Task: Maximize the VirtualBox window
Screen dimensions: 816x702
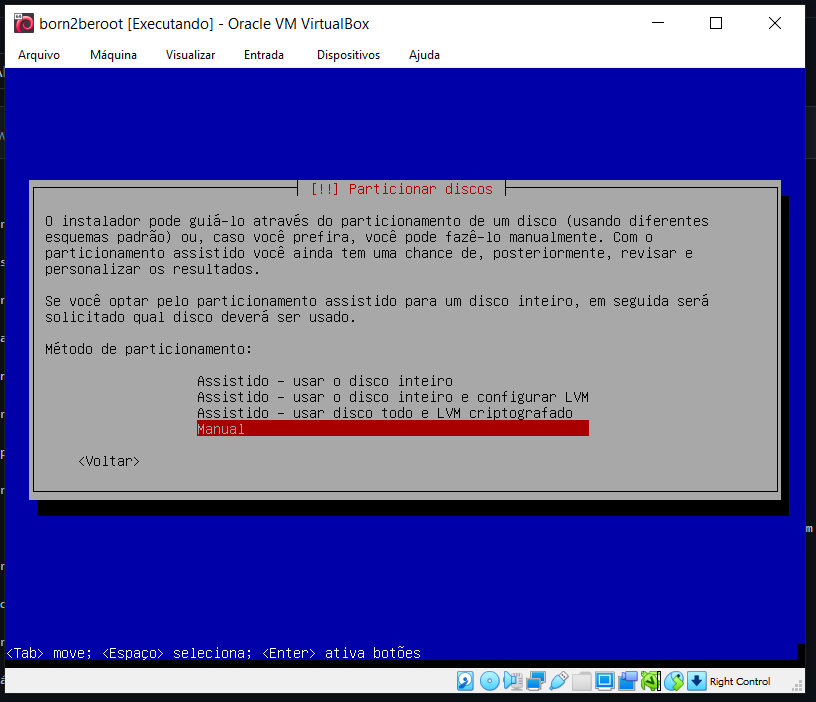Action: click(716, 23)
